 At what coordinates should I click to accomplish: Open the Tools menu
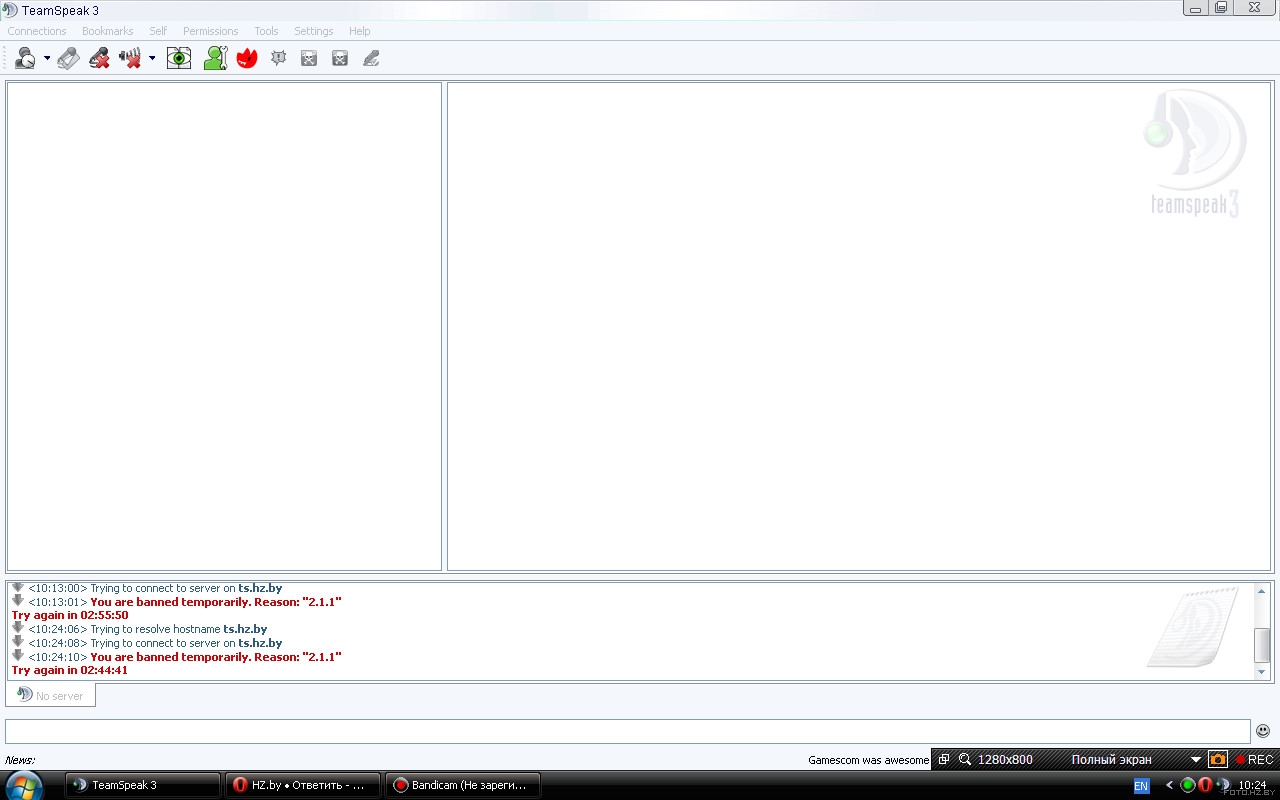(266, 31)
